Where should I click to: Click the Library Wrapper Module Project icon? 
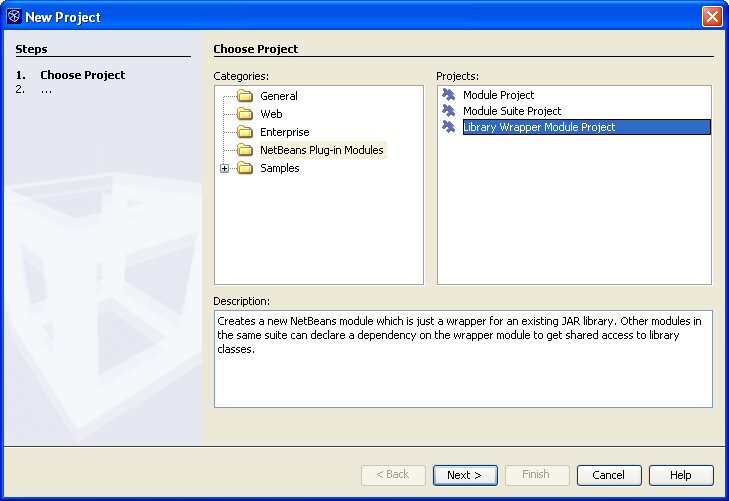(449, 126)
